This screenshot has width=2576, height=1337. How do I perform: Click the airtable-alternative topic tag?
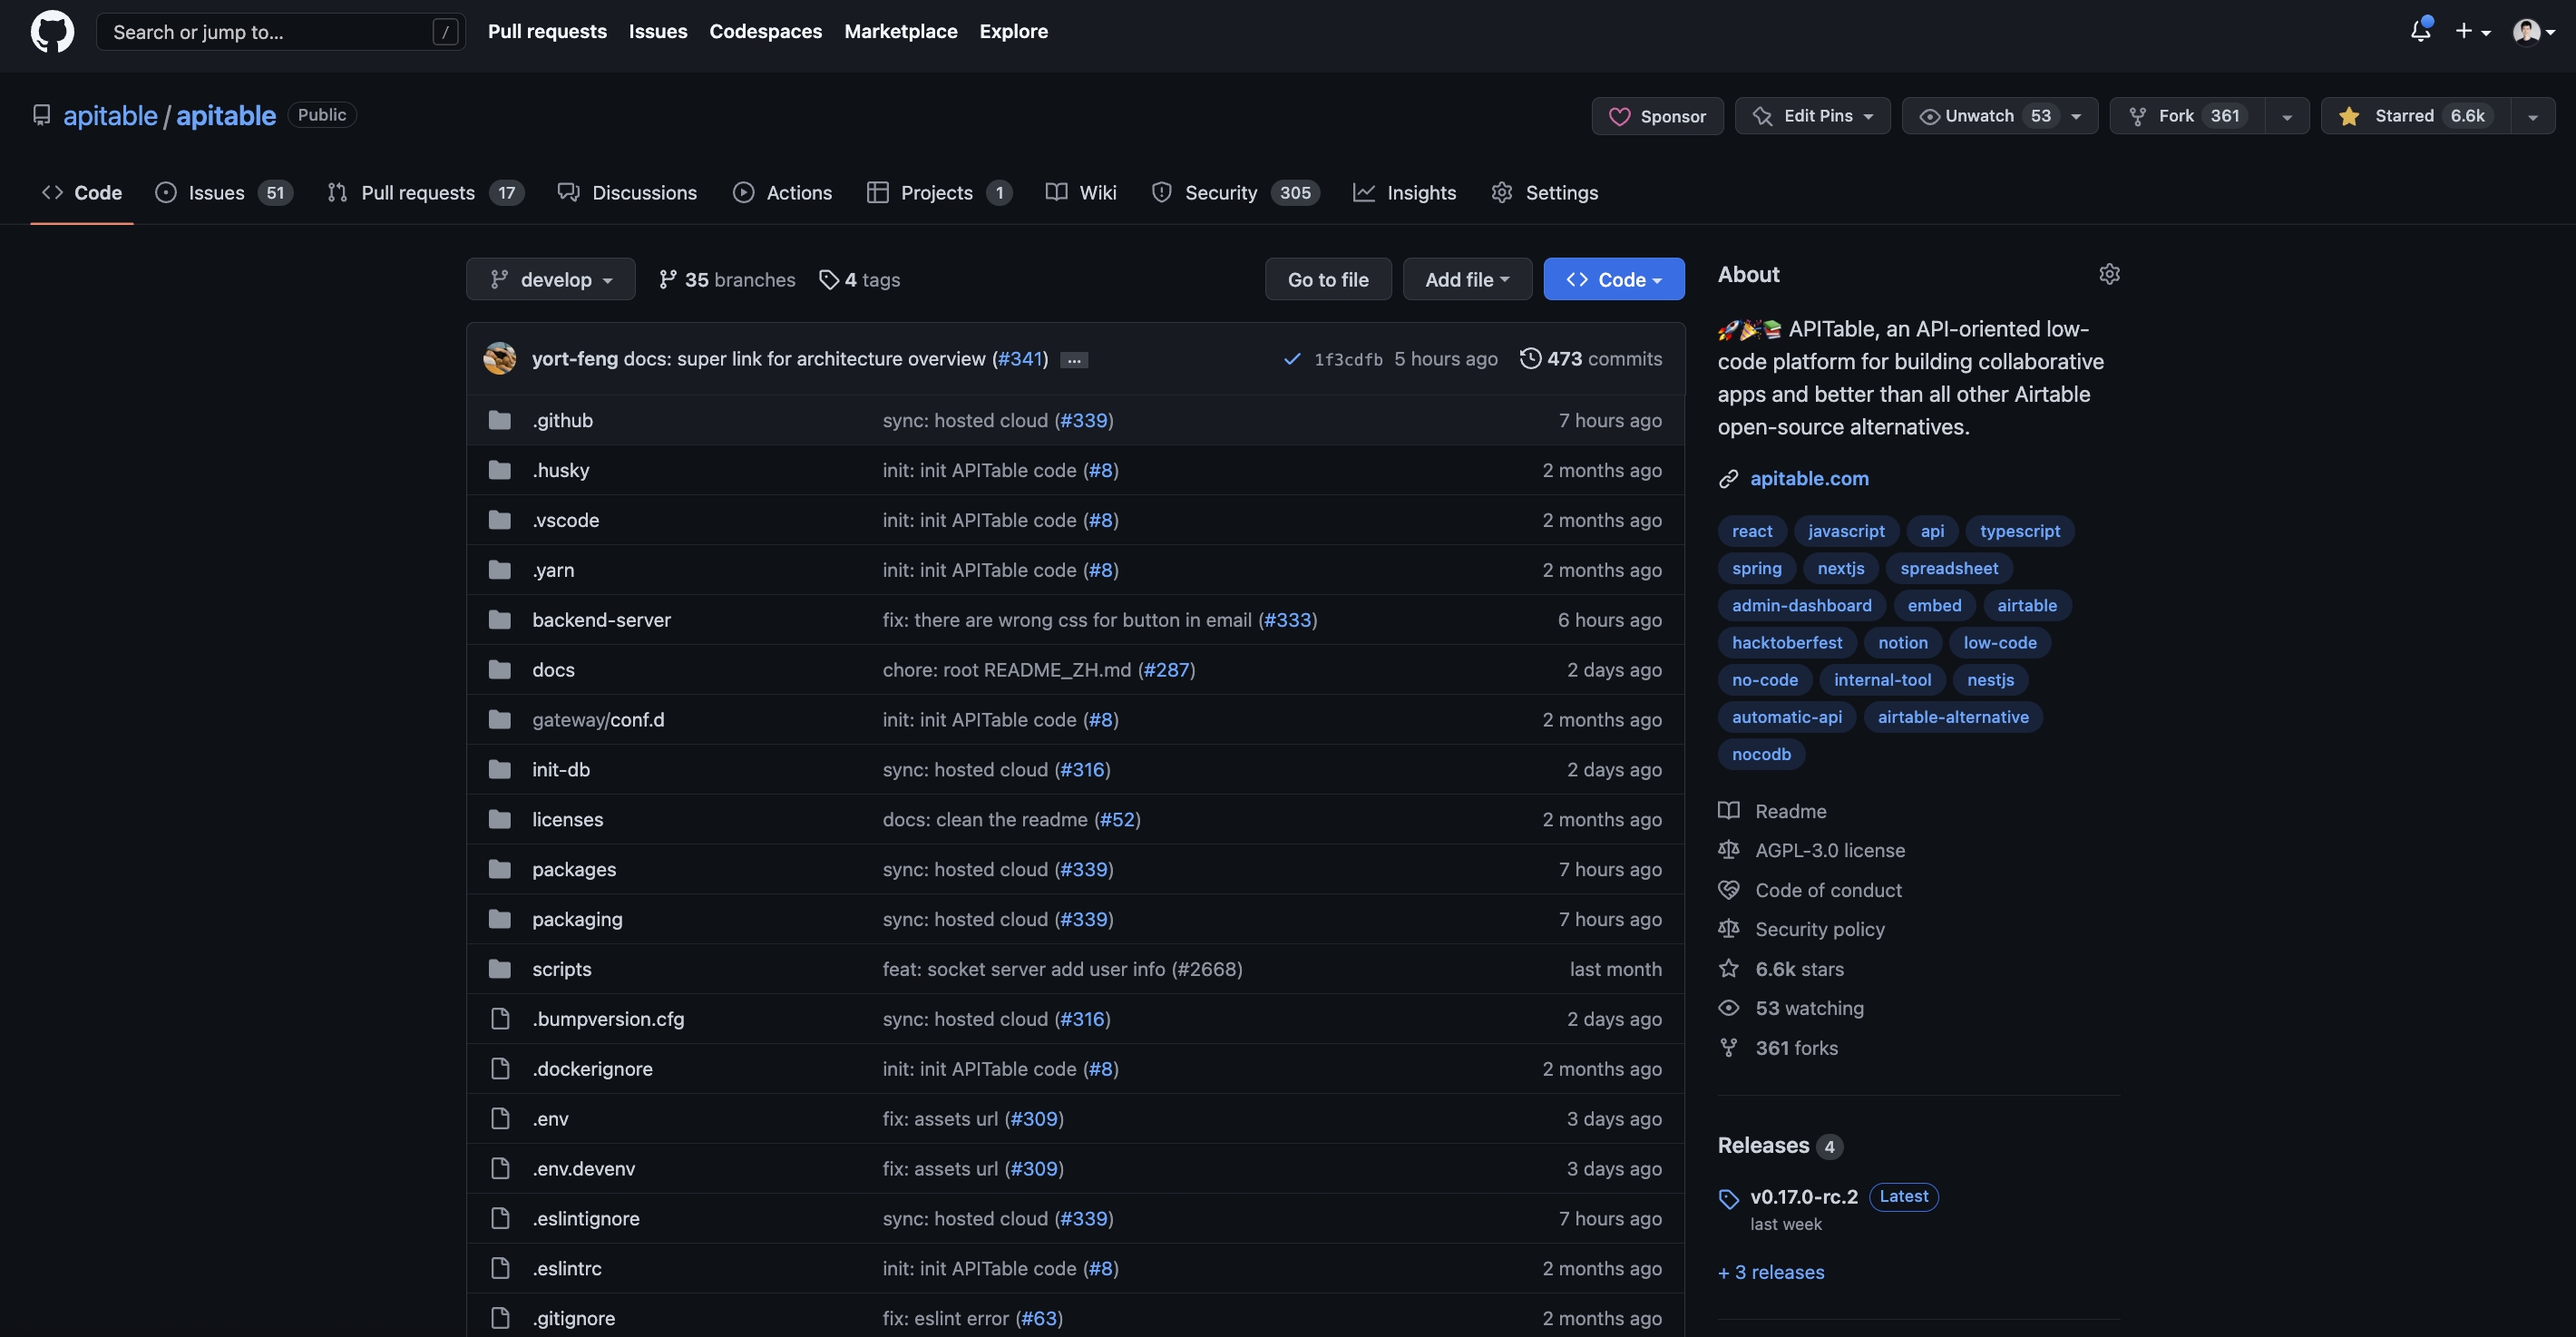[x=1952, y=717]
